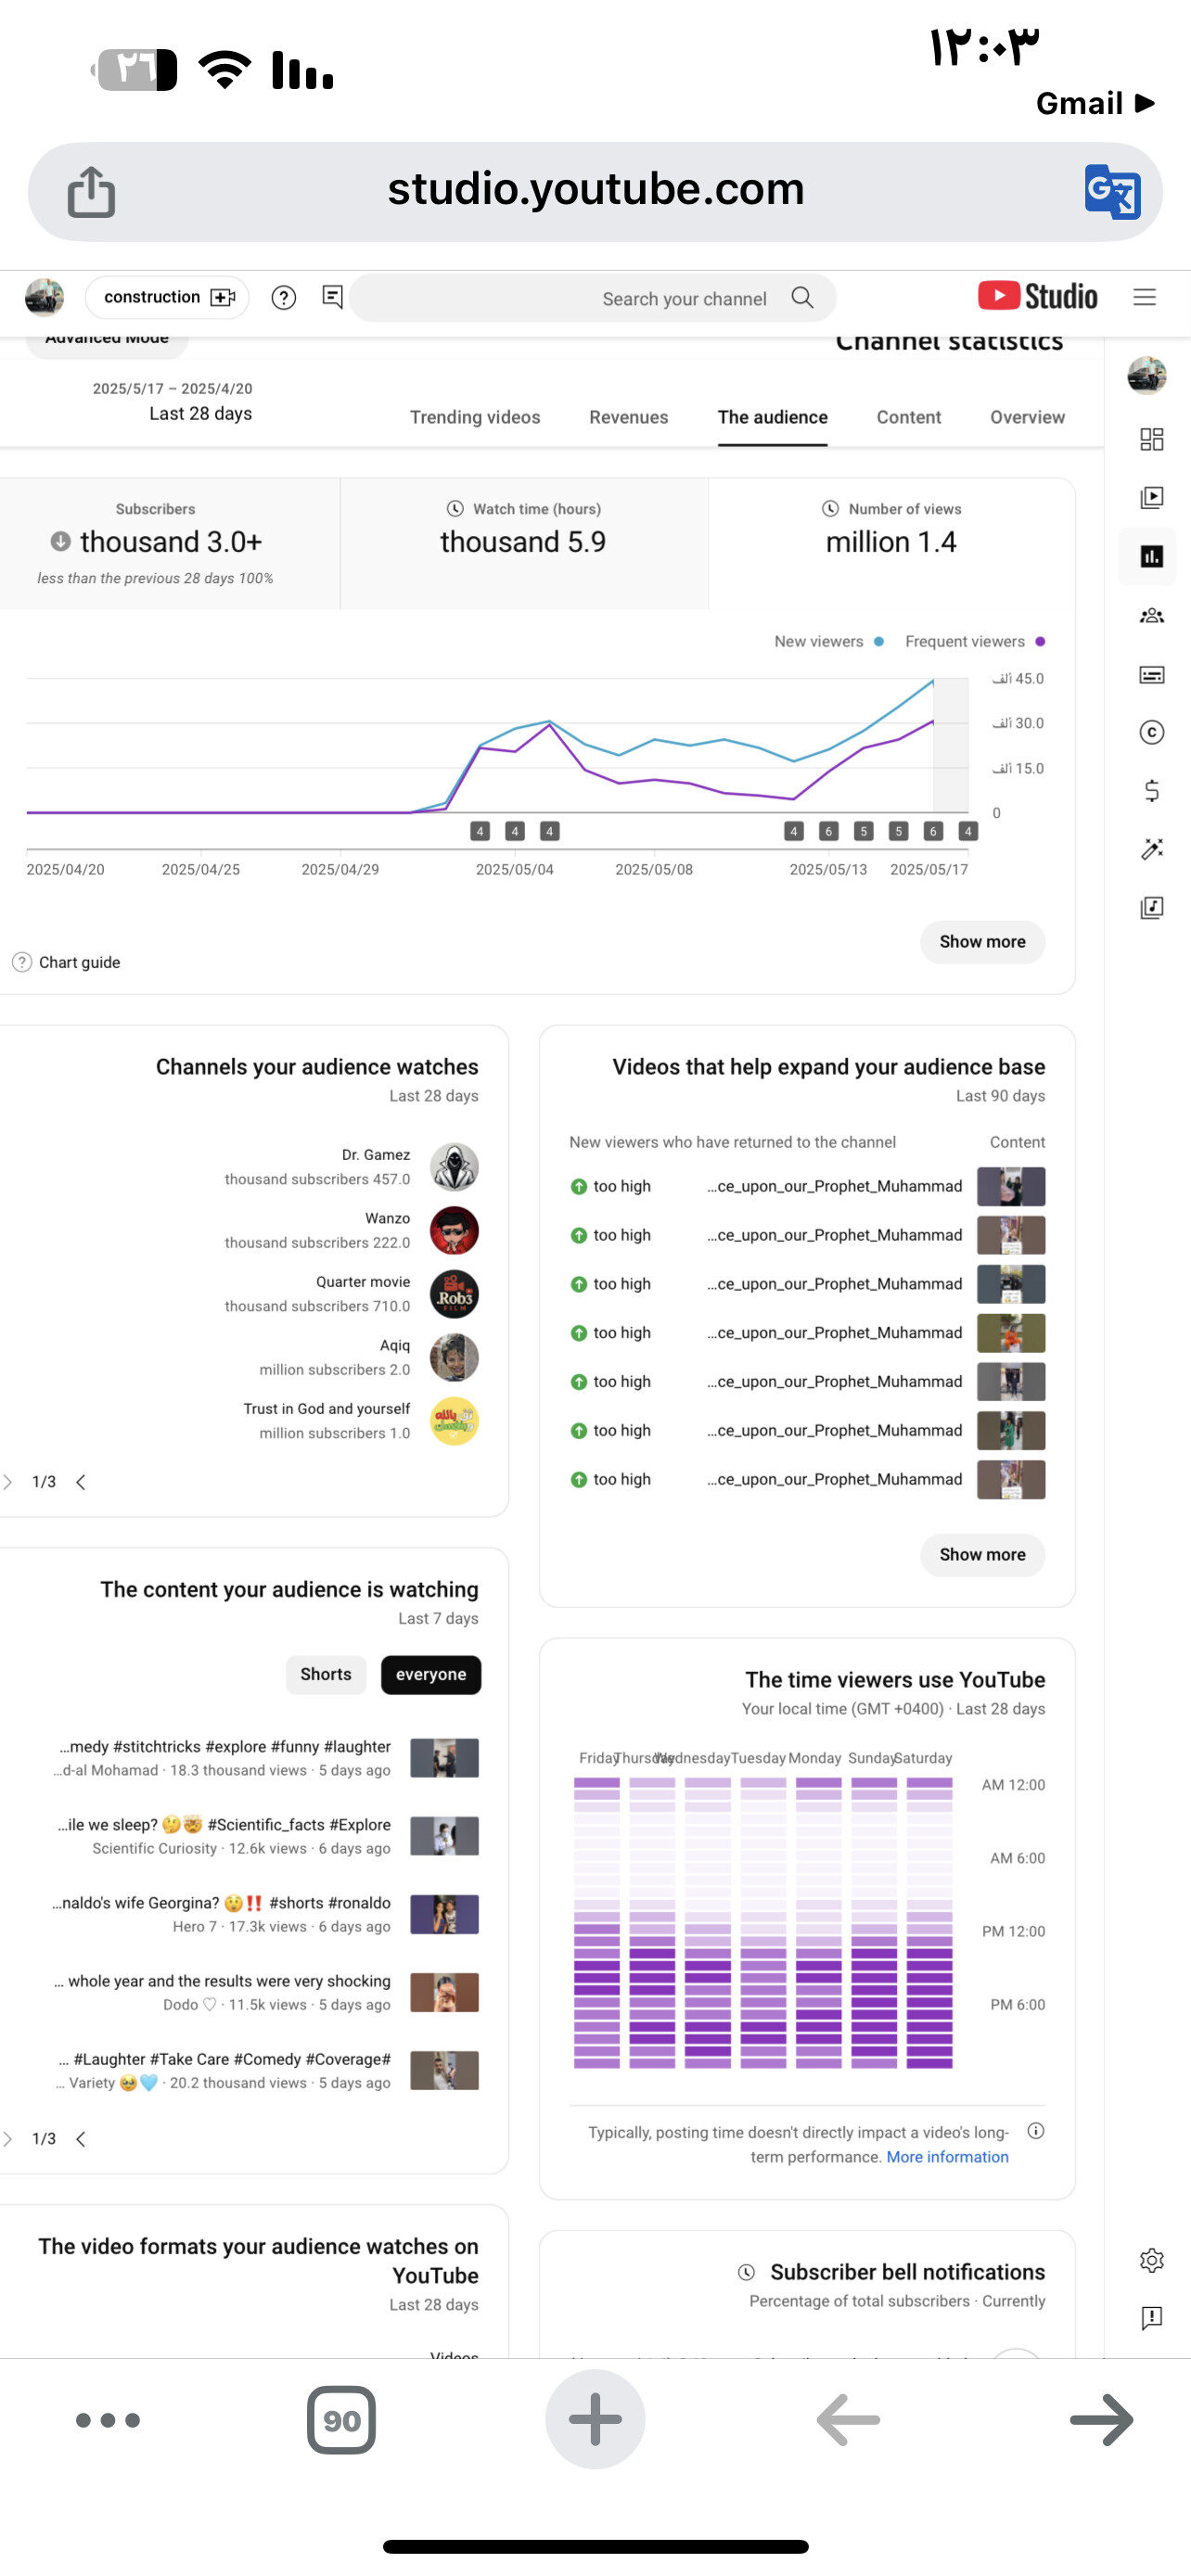Open the Dodo video thumbnail
1191x2576 pixels.
(x=445, y=1992)
